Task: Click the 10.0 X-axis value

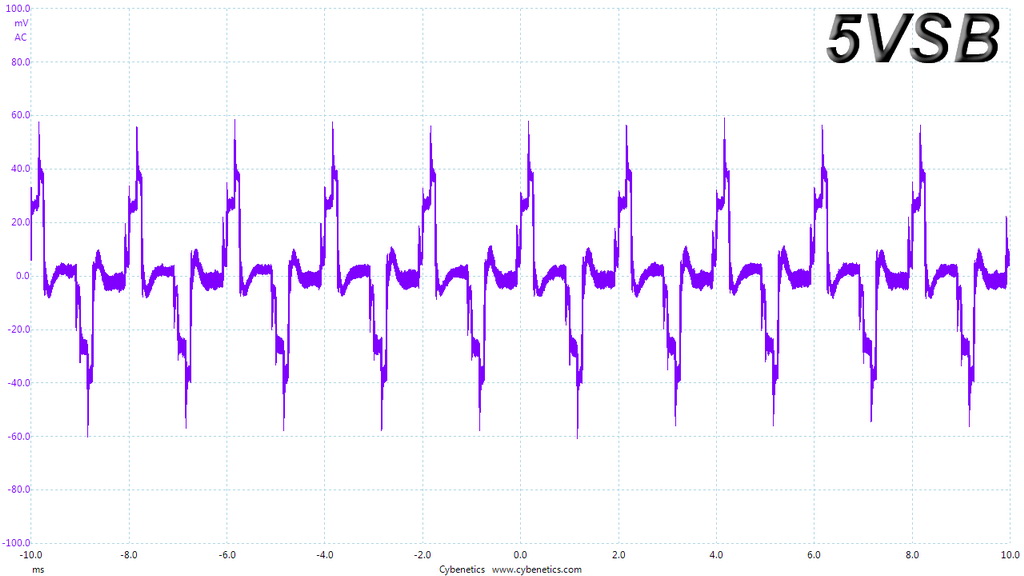Action: pyautogui.click(x=1010, y=555)
